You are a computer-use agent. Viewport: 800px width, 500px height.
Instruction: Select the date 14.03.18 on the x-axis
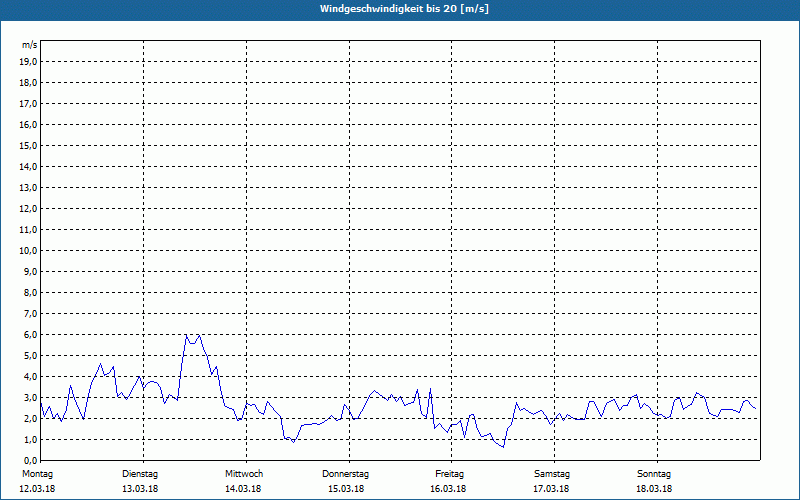(x=244, y=489)
